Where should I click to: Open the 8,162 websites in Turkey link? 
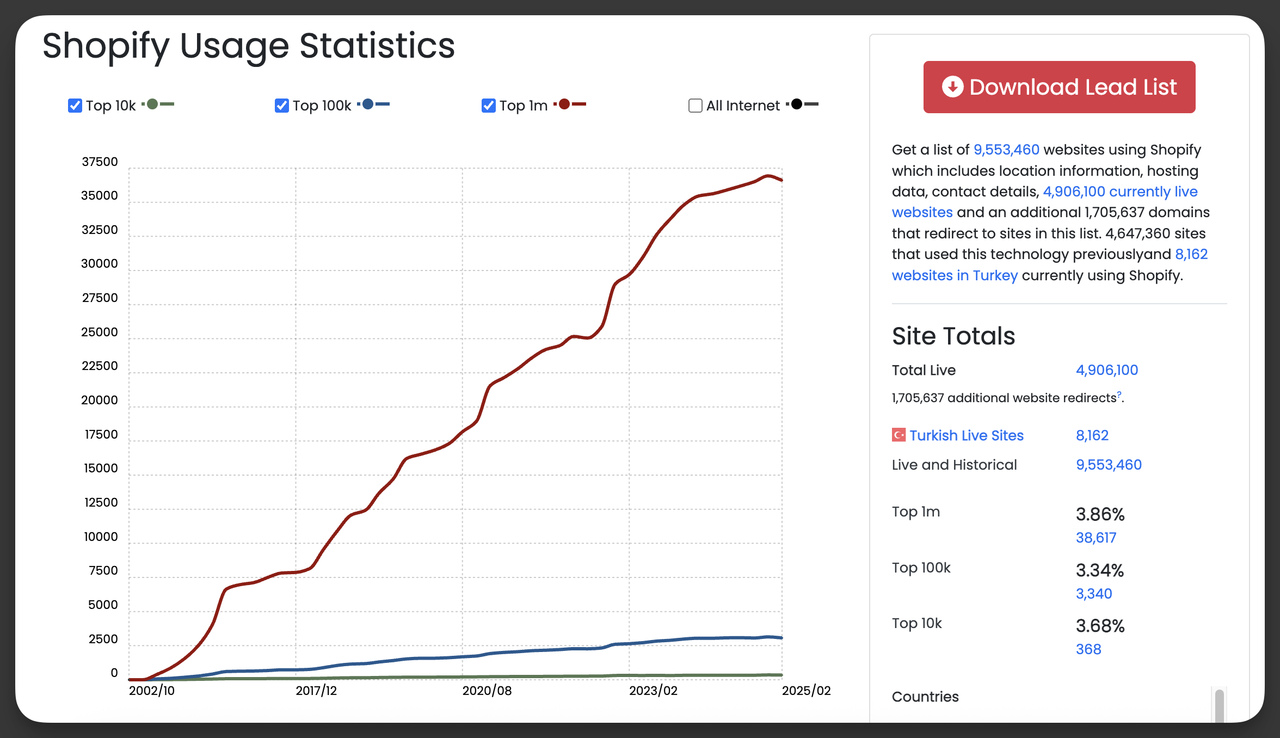point(1050,265)
